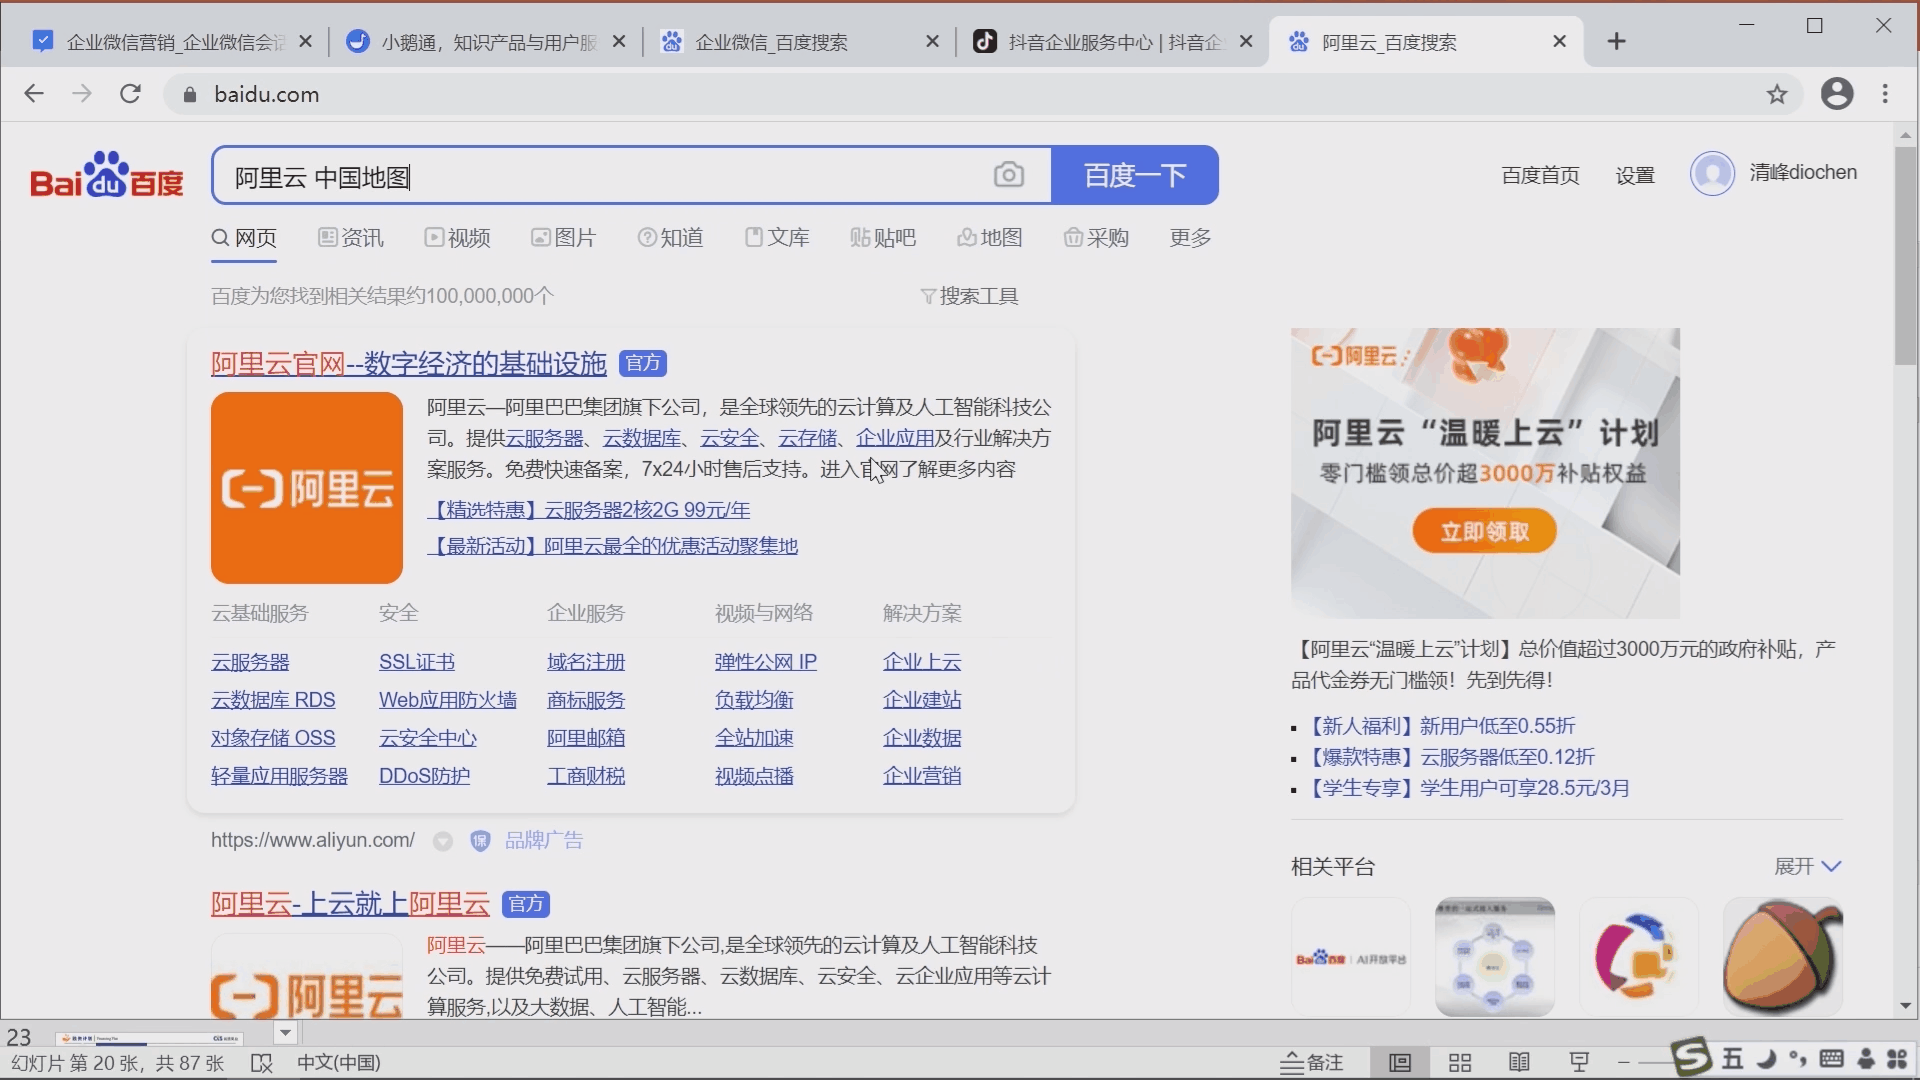Open the 弹性公网 IP link
This screenshot has height=1080, width=1920.
coord(766,662)
